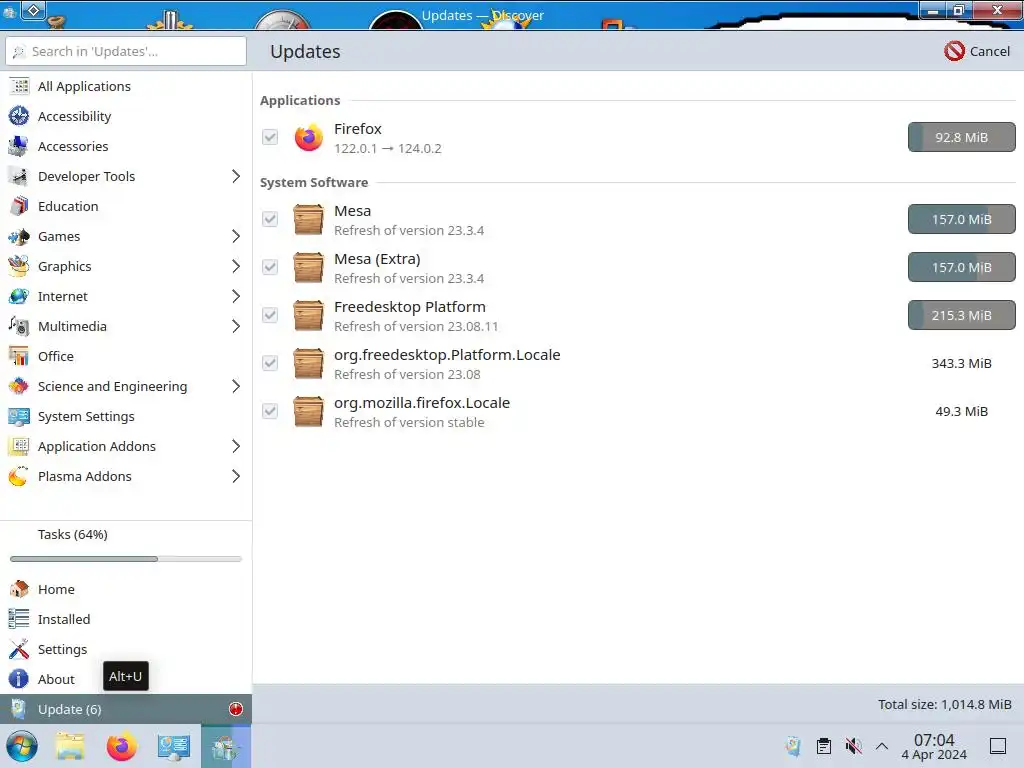Image resolution: width=1024 pixels, height=768 pixels.
Task: Click the Settings tools icon
Action: [19, 649]
